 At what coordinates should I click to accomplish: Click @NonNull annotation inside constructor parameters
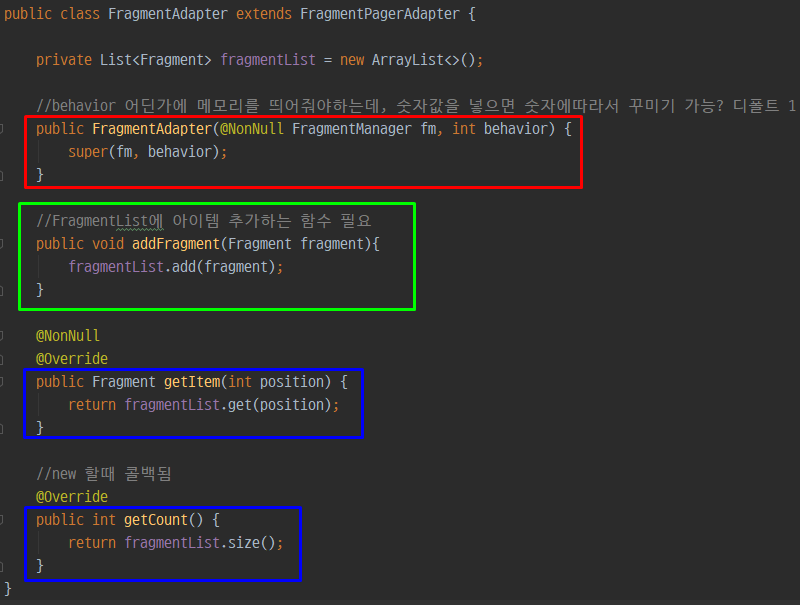tap(252, 129)
